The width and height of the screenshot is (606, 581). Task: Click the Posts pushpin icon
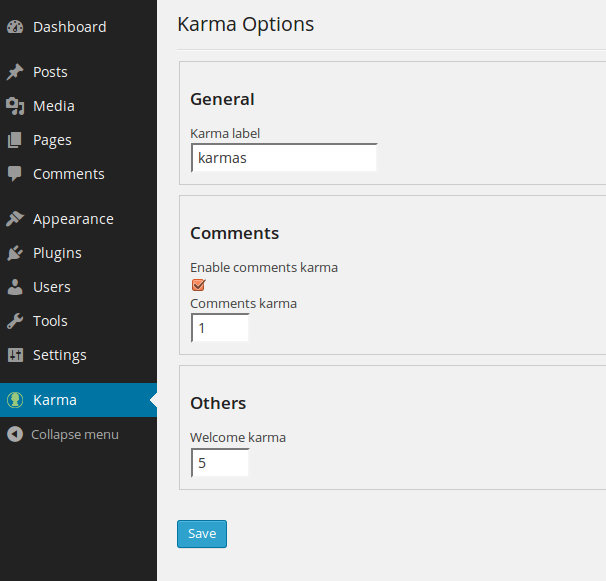[15, 72]
